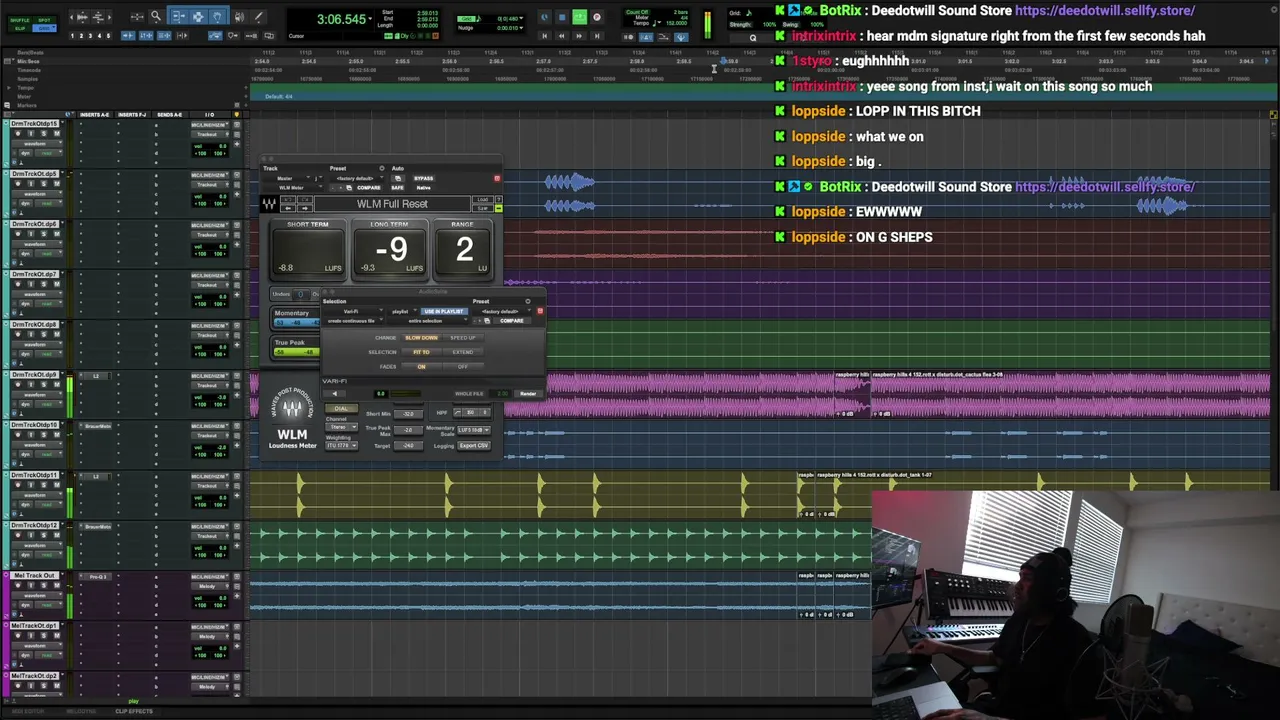
Task: Click the Rewind transport button
Action: point(561,36)
